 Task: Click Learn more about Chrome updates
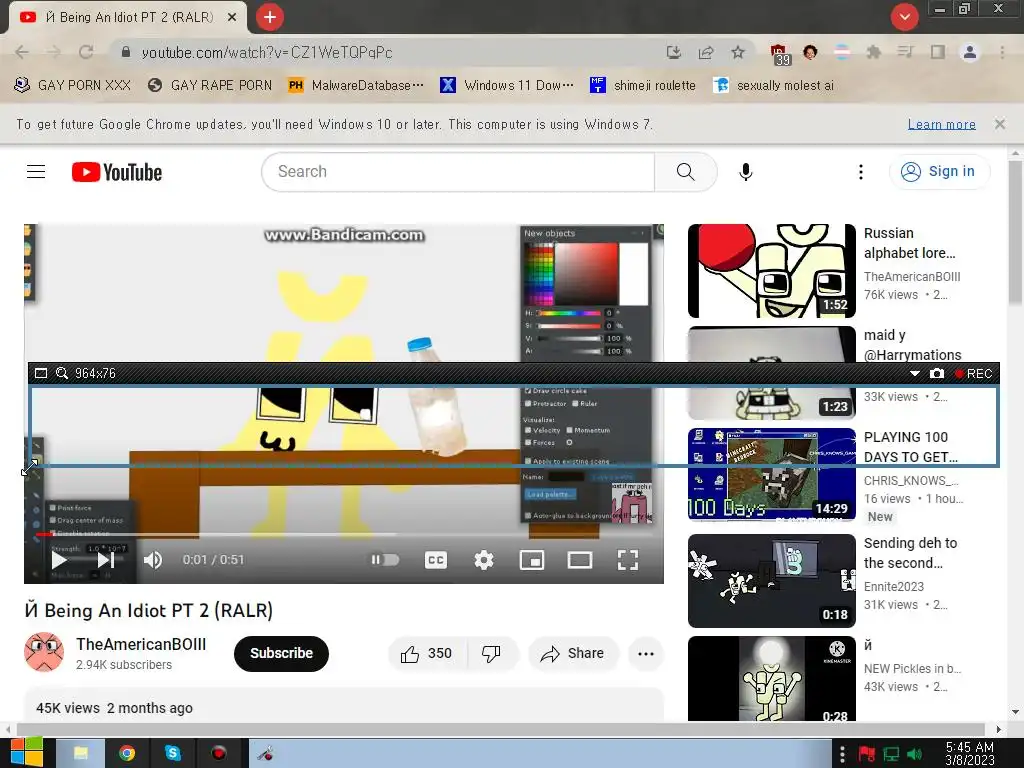[x=941, y=124]
